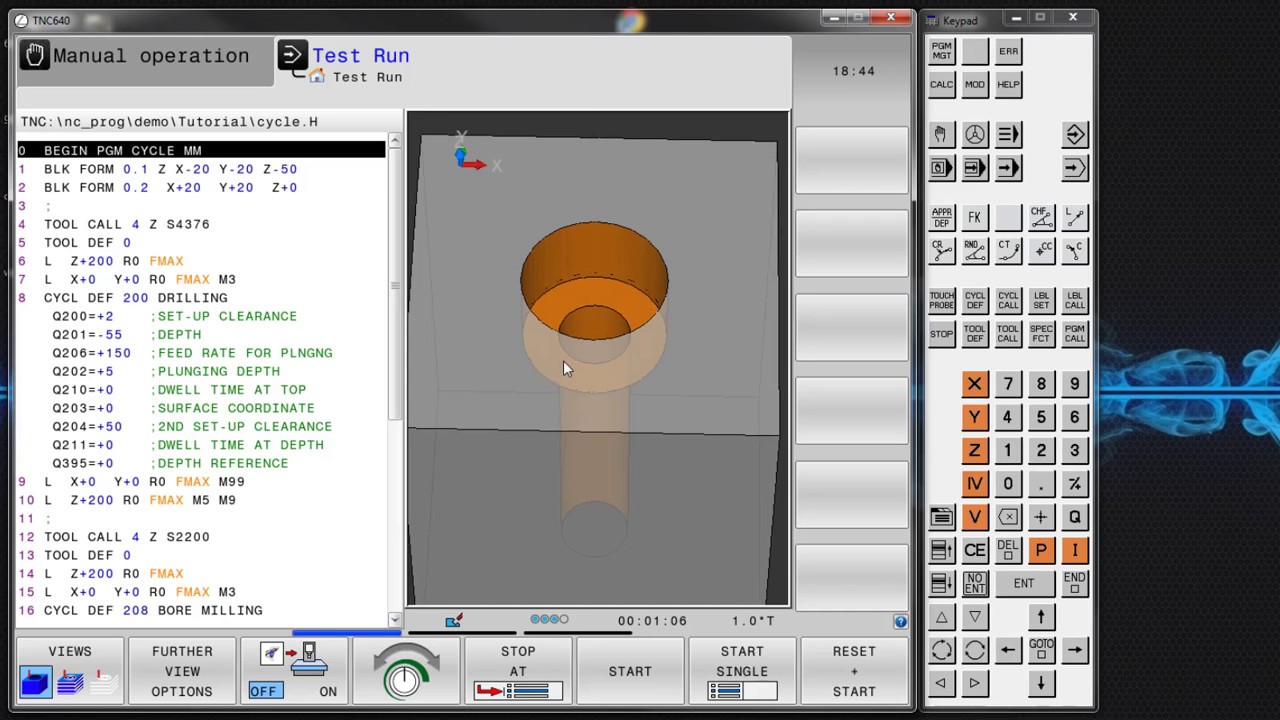Viewport: 1280px width, 720px height.
Task: Click the RESET + START soft key
Action: tap(854, 671)
